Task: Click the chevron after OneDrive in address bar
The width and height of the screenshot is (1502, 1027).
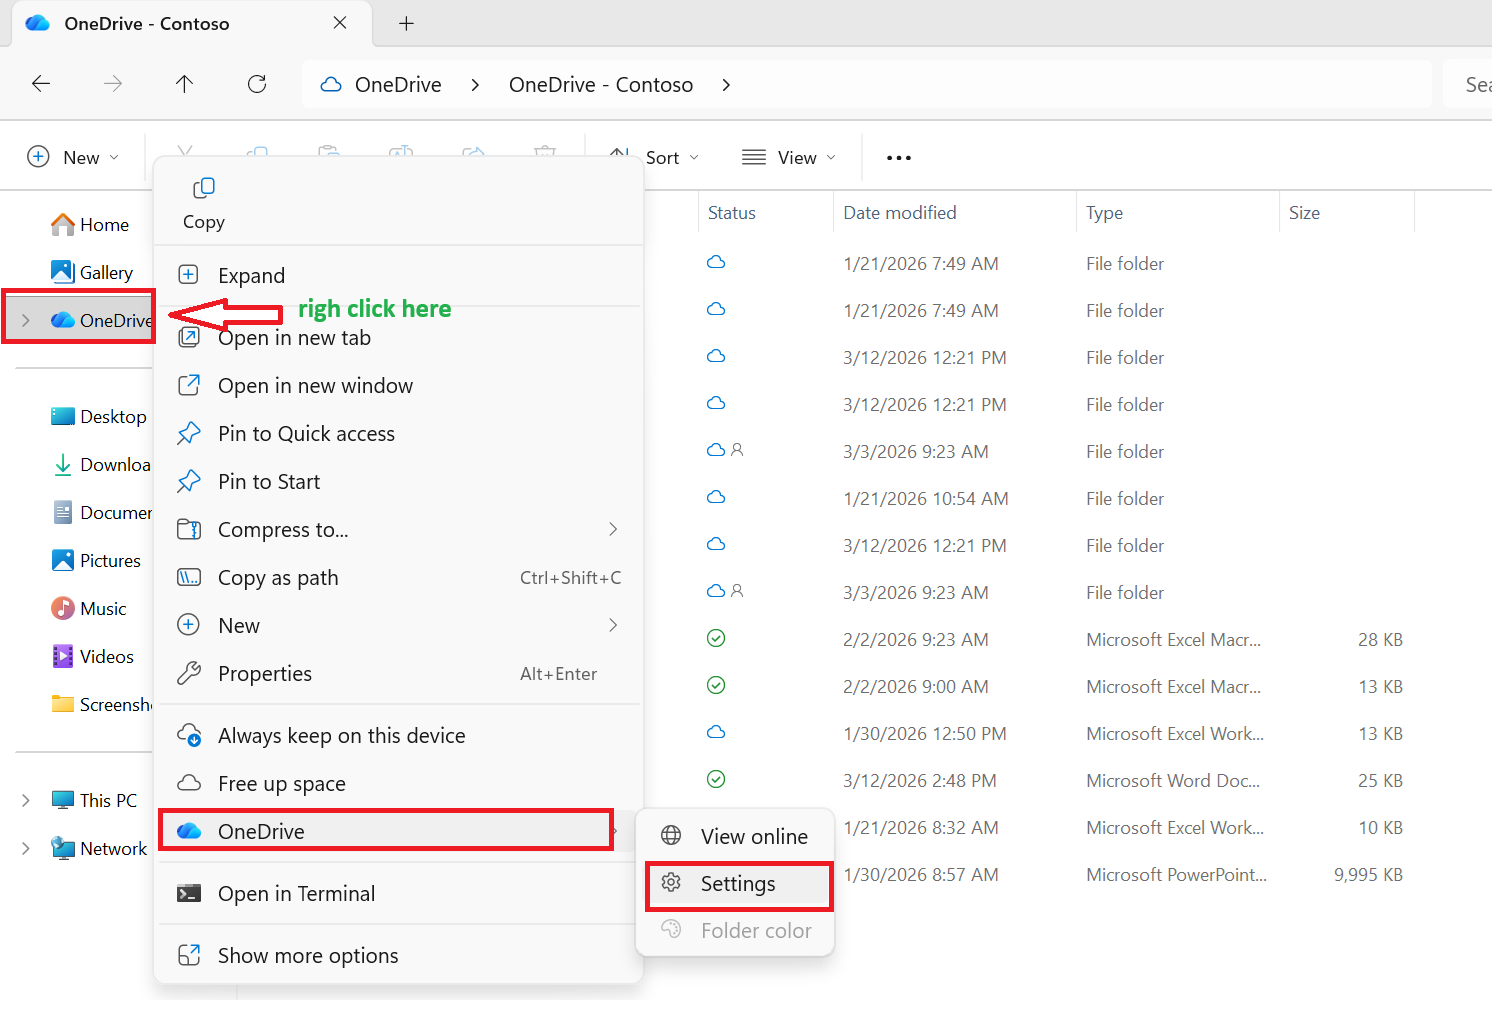Action: tap(475, 85)
